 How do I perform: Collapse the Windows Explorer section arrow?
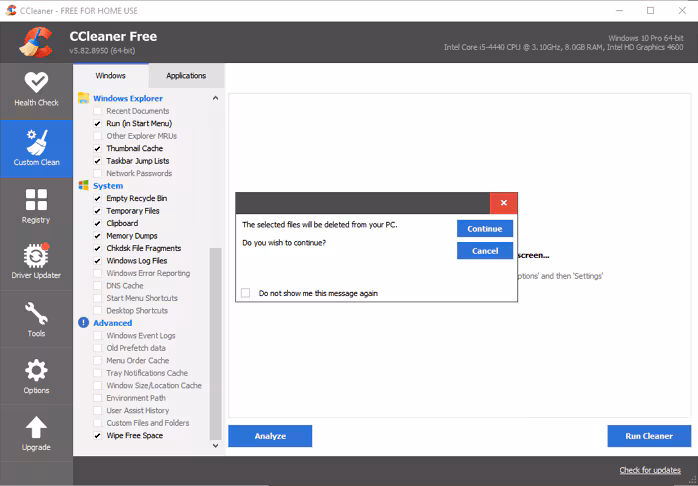pyautogui.click(x=215, y=99)
